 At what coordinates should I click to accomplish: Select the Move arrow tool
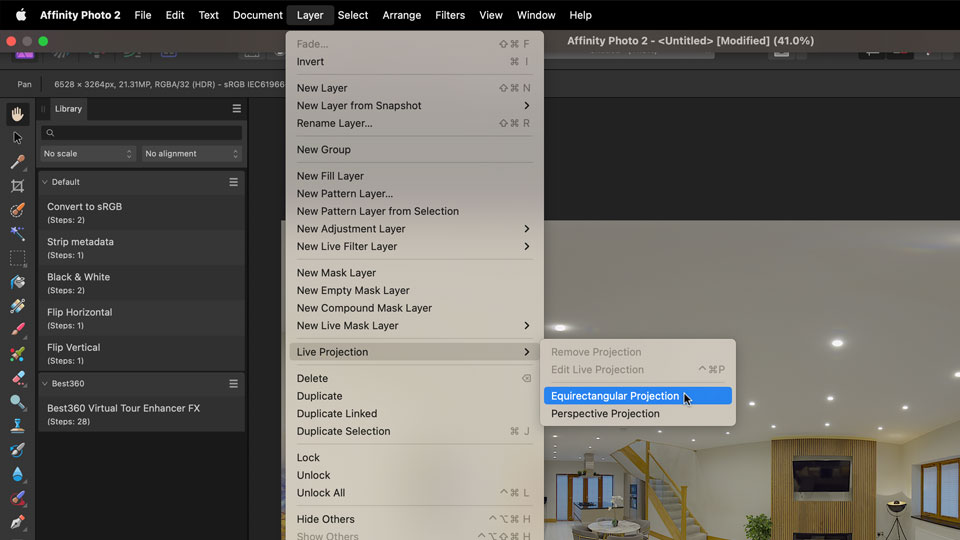click(17, 138)
